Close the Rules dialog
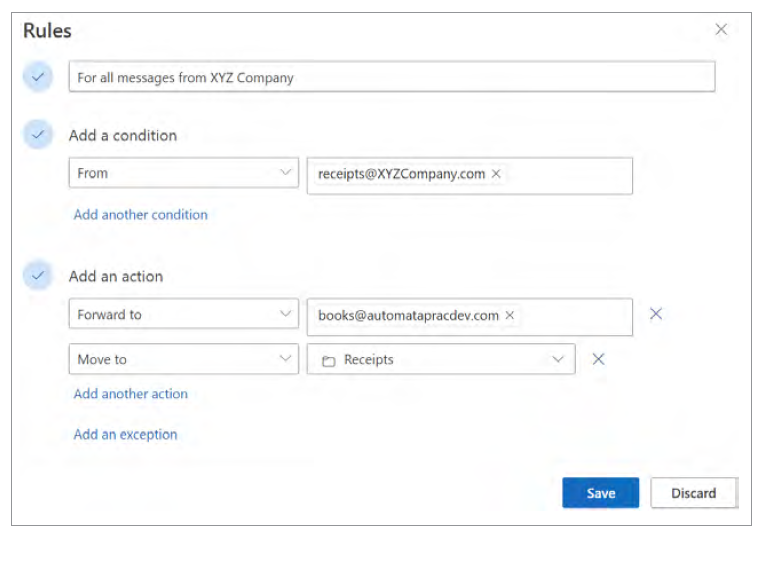 [x=721, y=30]
